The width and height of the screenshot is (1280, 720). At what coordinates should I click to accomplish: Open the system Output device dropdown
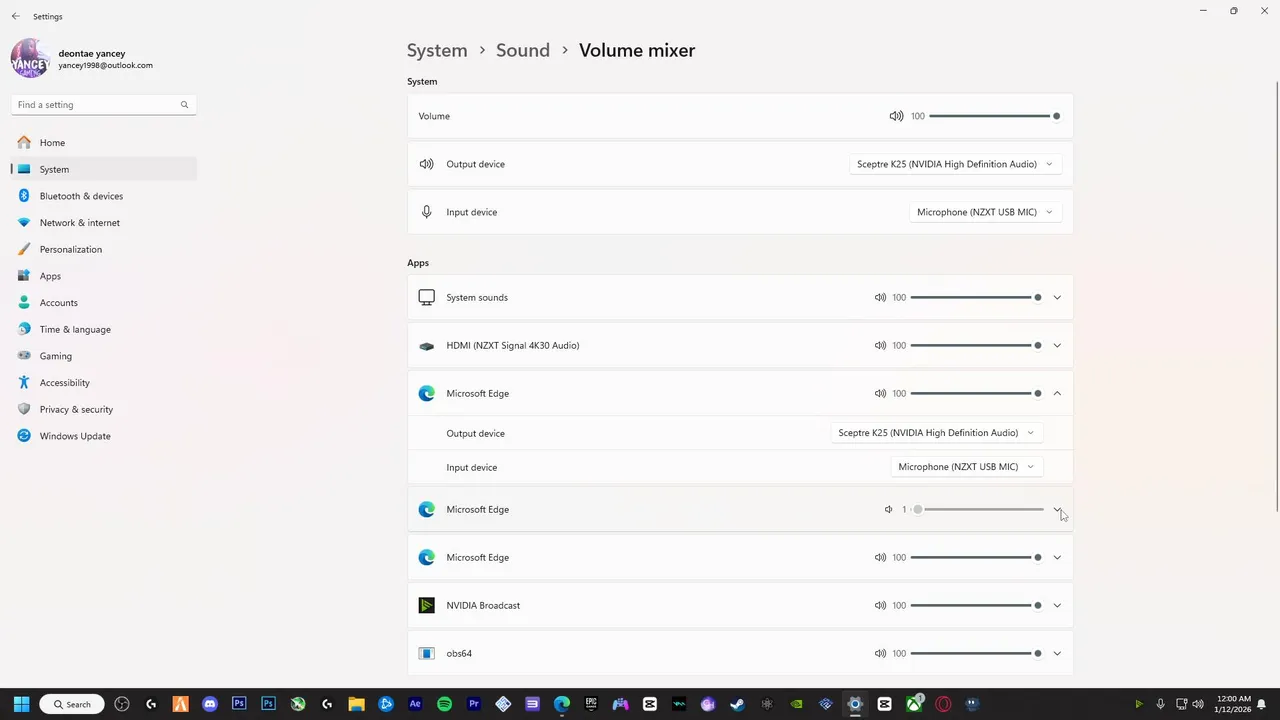pyautogui.click(x=955, y=164)
